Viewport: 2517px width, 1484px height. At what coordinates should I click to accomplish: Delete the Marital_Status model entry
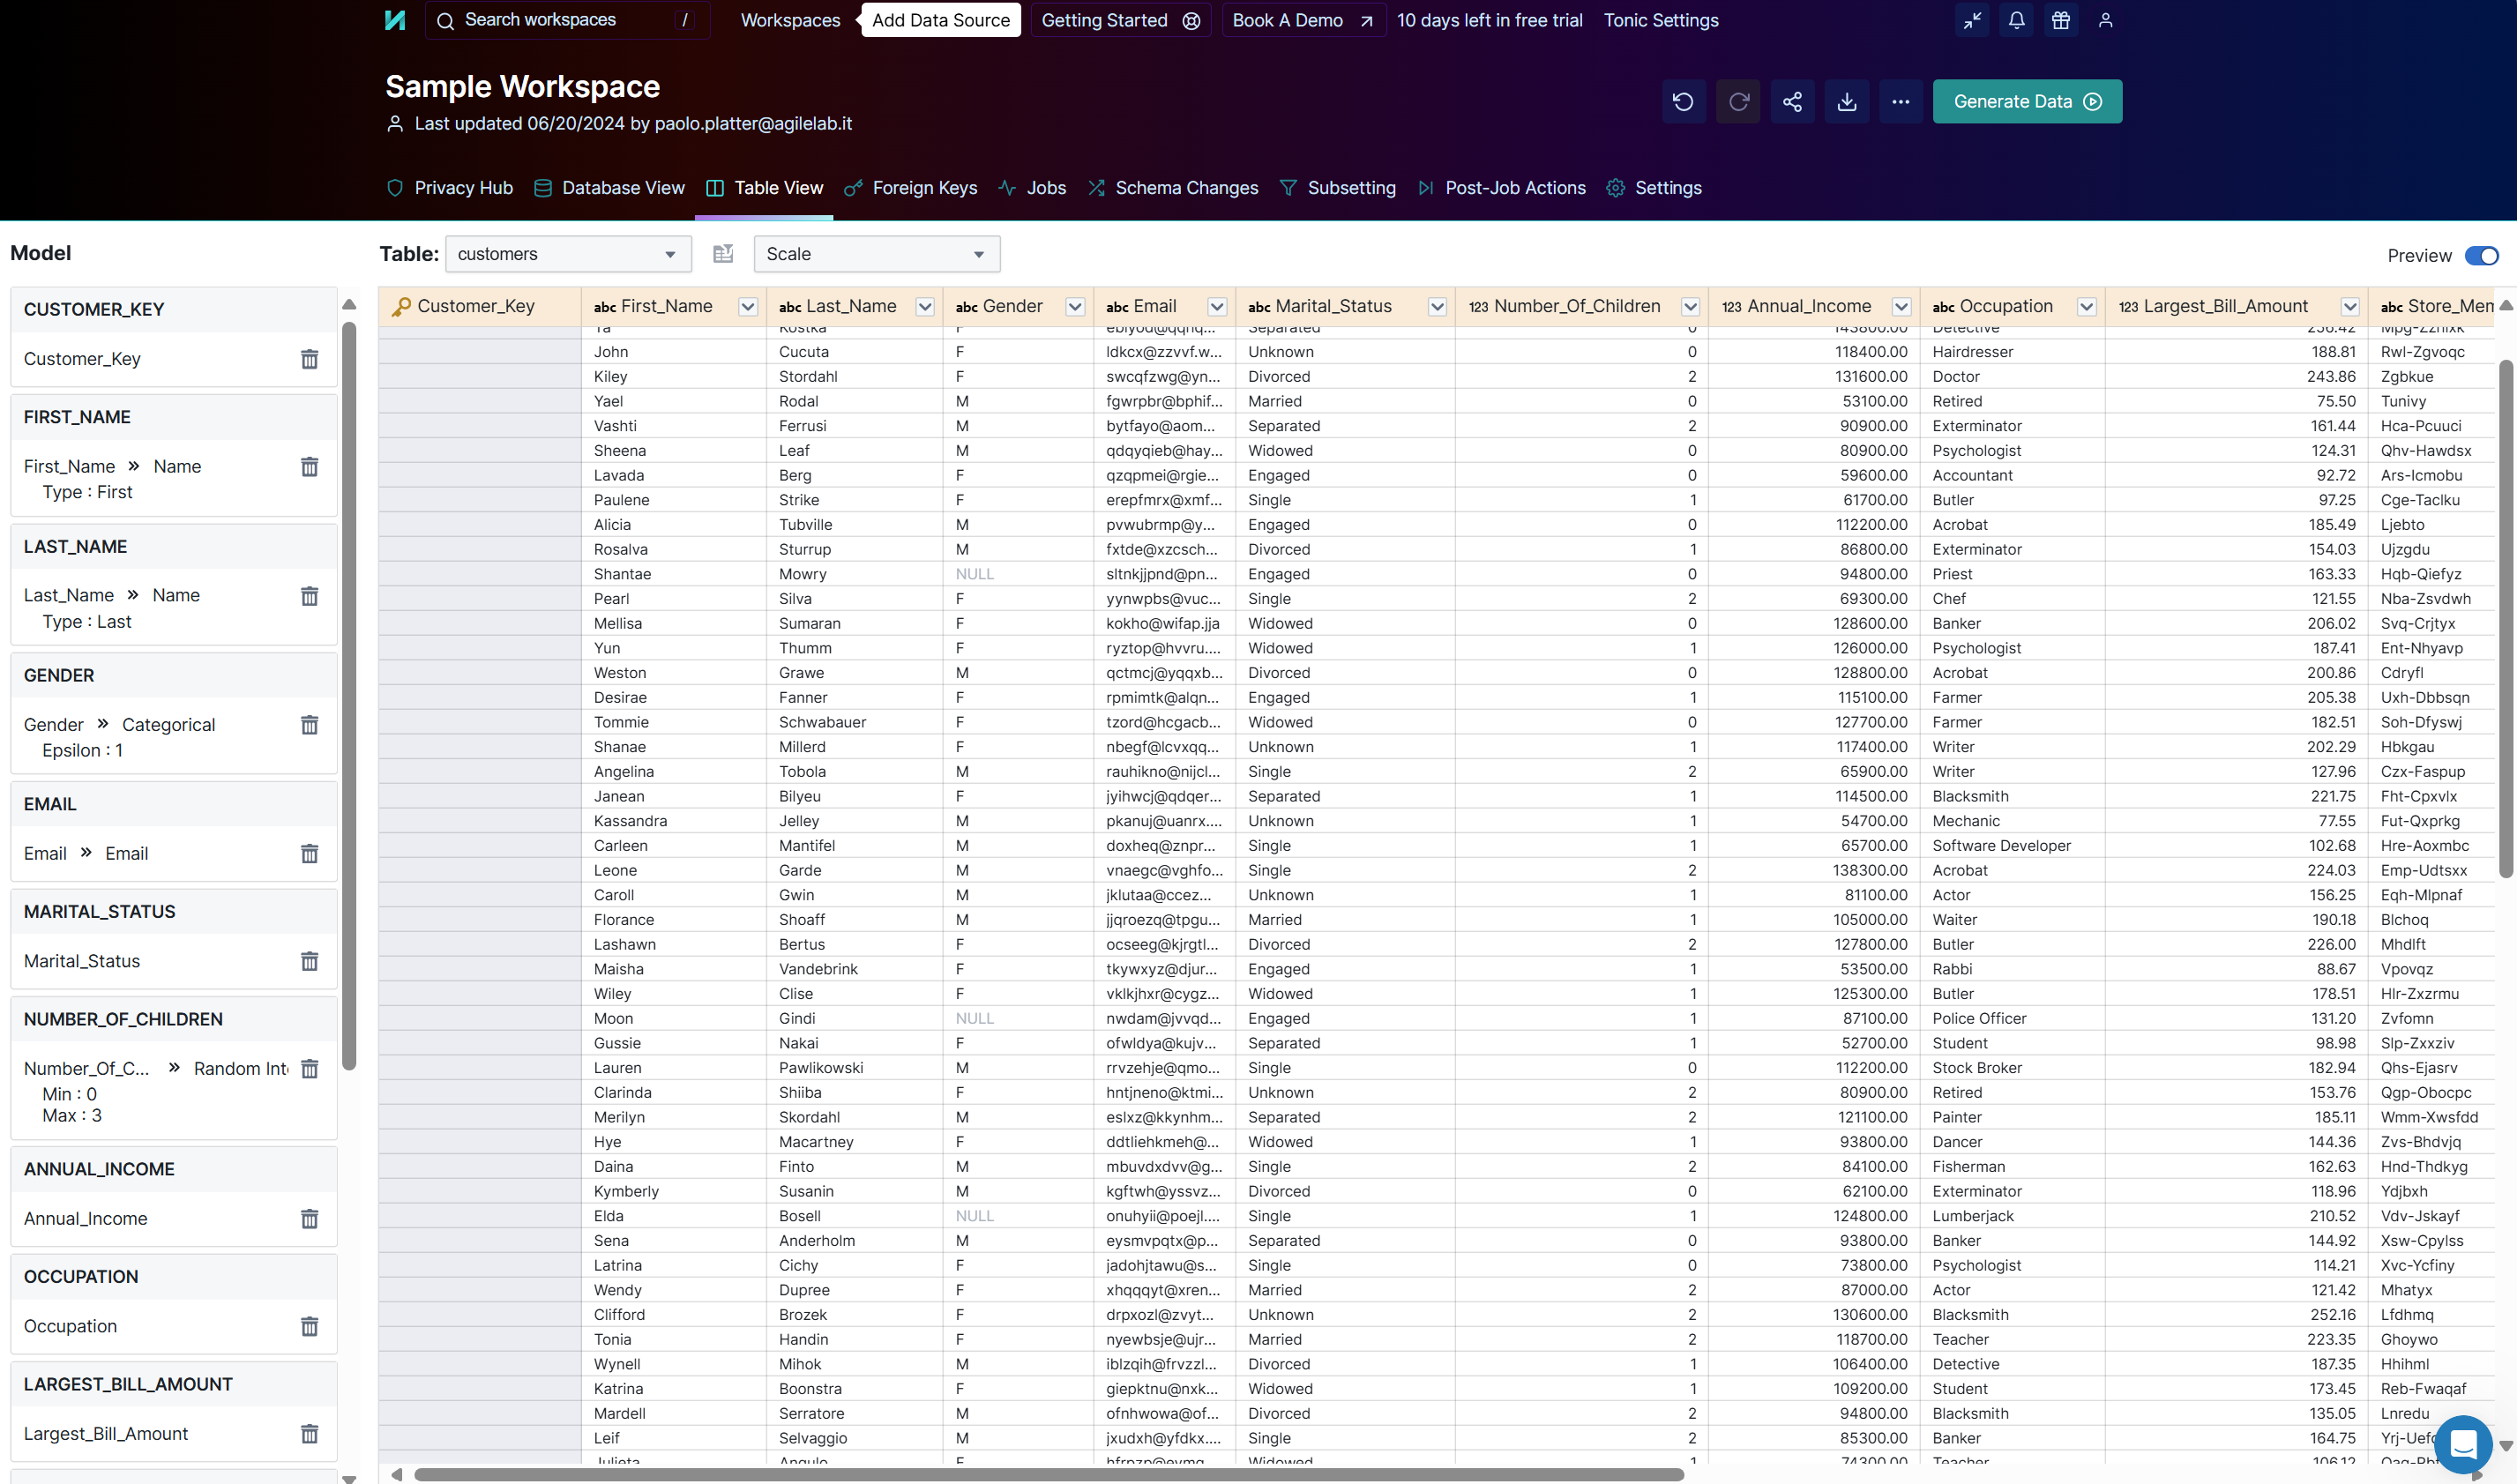pos(310,961)
